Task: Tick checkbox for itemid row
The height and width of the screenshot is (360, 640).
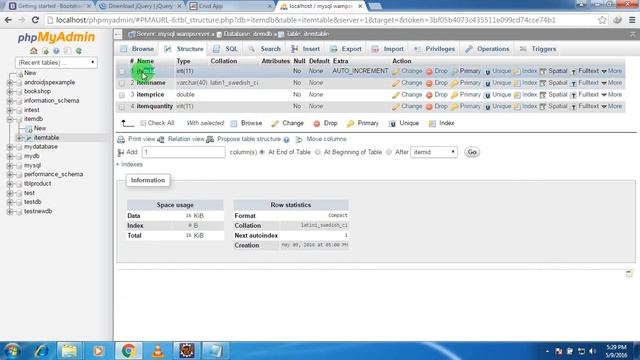Action: coord(122,71)
